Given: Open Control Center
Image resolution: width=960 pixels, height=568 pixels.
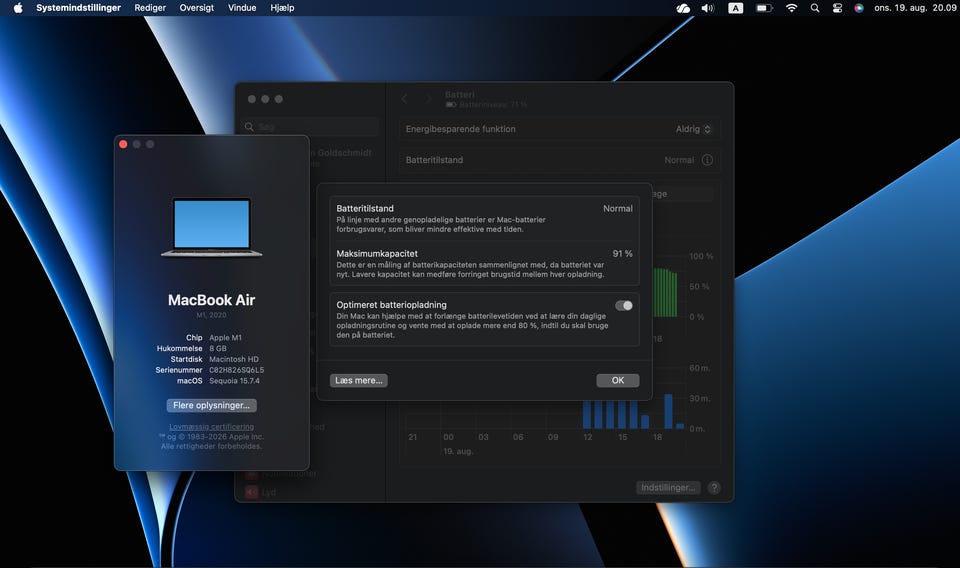Looking at the screenshot, I should coord(838,8).
